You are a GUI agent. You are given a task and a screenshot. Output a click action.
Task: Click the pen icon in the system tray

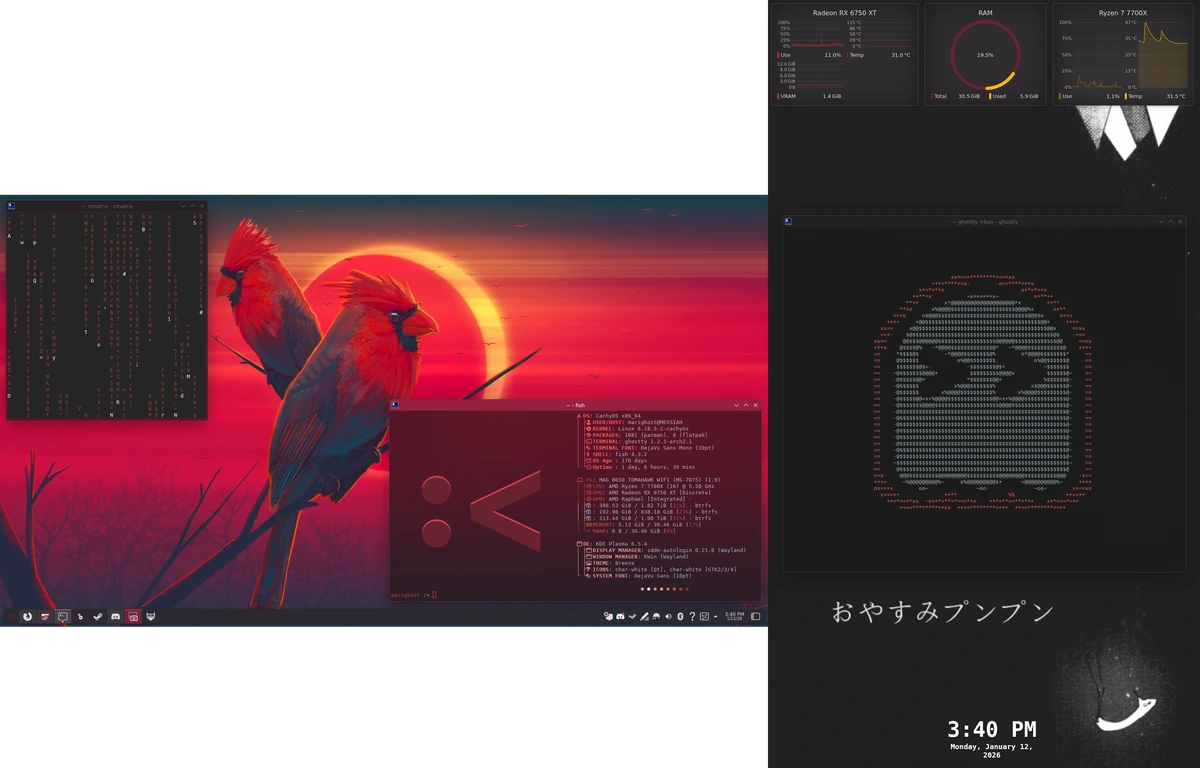(644, 617)
